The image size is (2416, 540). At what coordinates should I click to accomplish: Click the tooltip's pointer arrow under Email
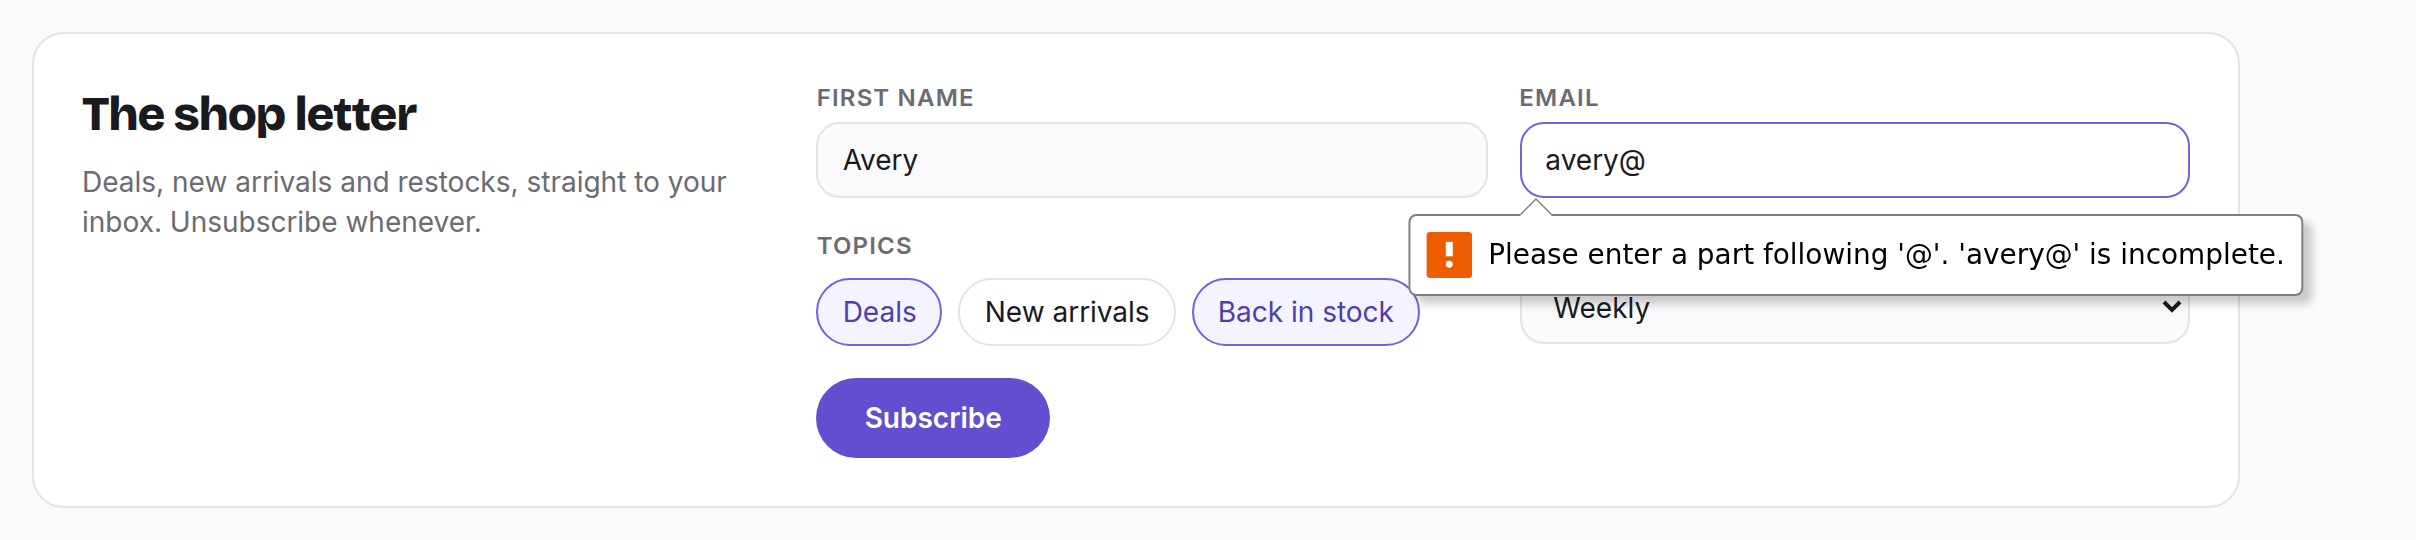pos(1536,207)
